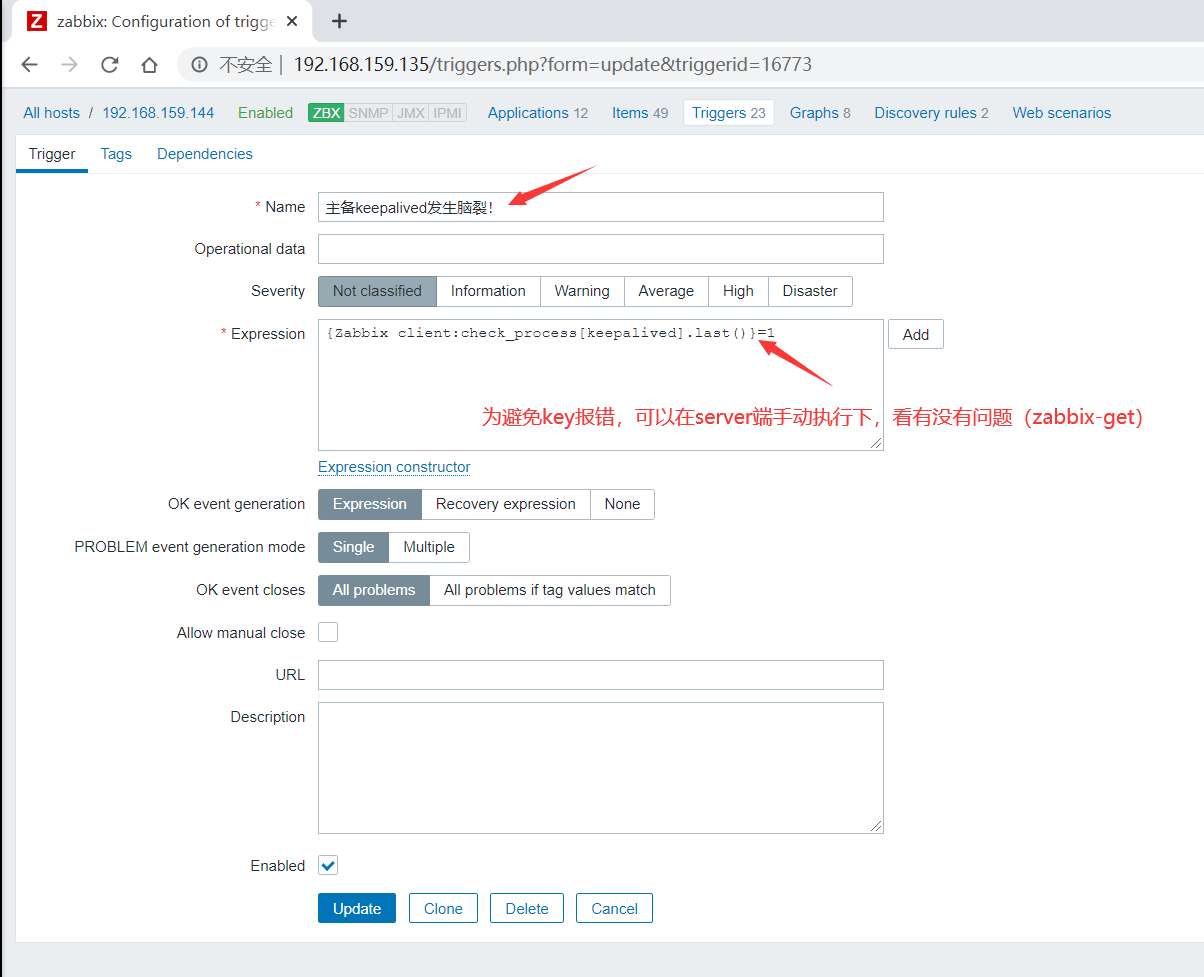This screenshot has height=977, width=1204.
Task: Select Not classified severity
Action: point(377,291)
